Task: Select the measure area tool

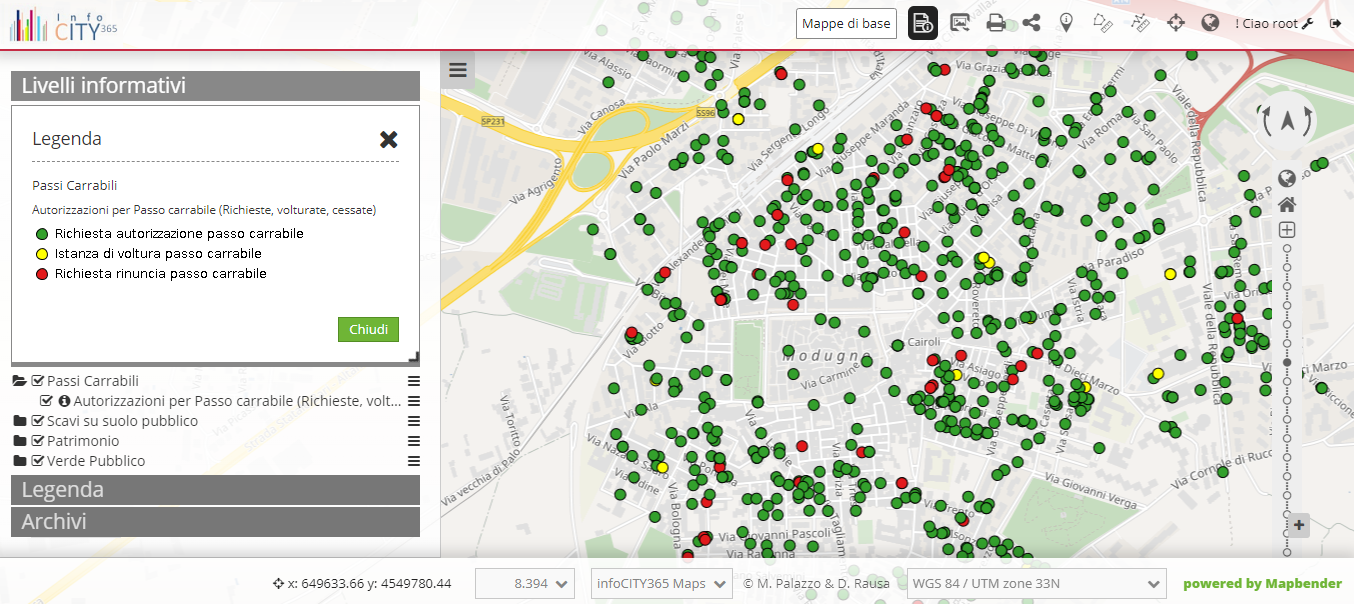Action: (1103, 23)
